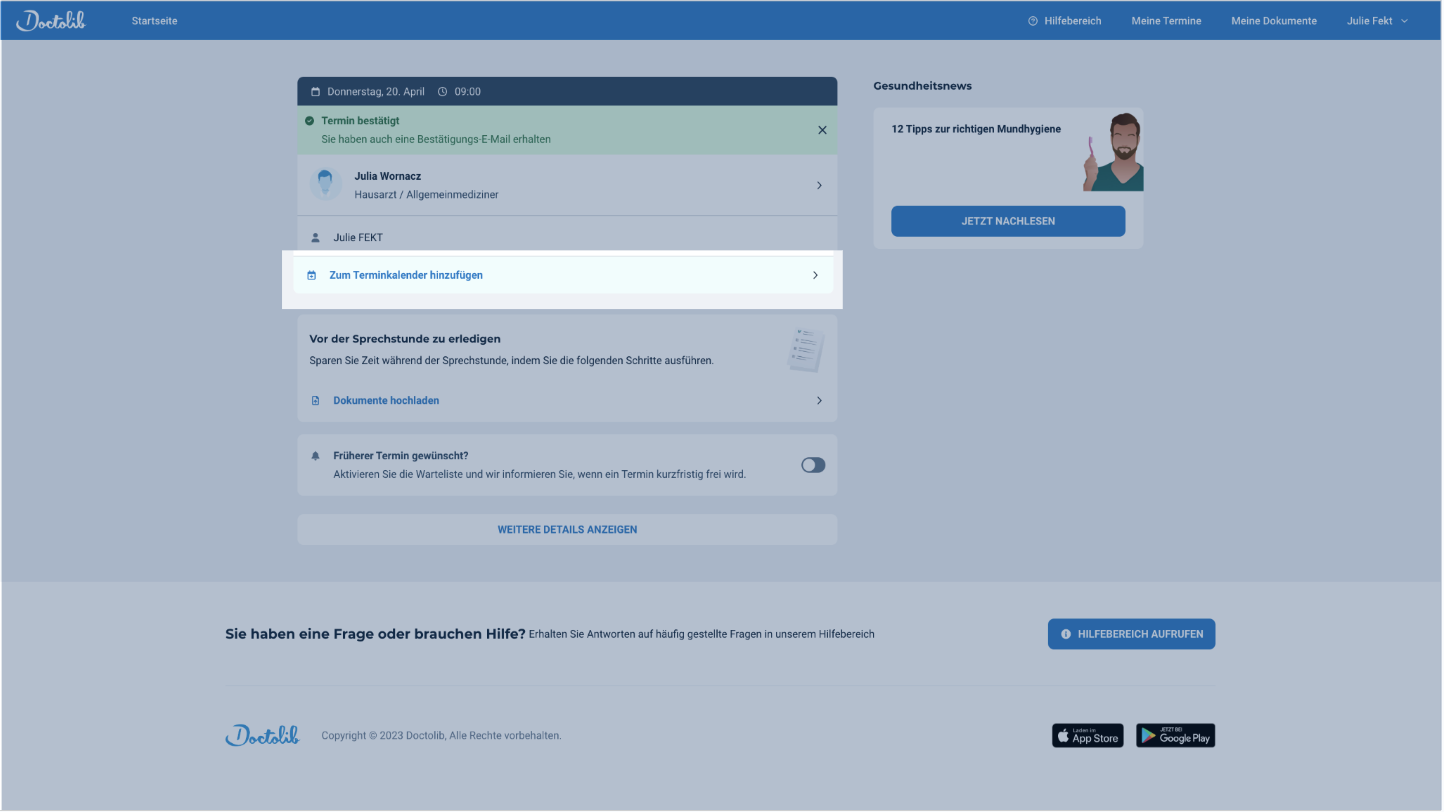Click chevron on Dokumente hochladen row
Screen dimensions: 1444x812
(819, 401)
